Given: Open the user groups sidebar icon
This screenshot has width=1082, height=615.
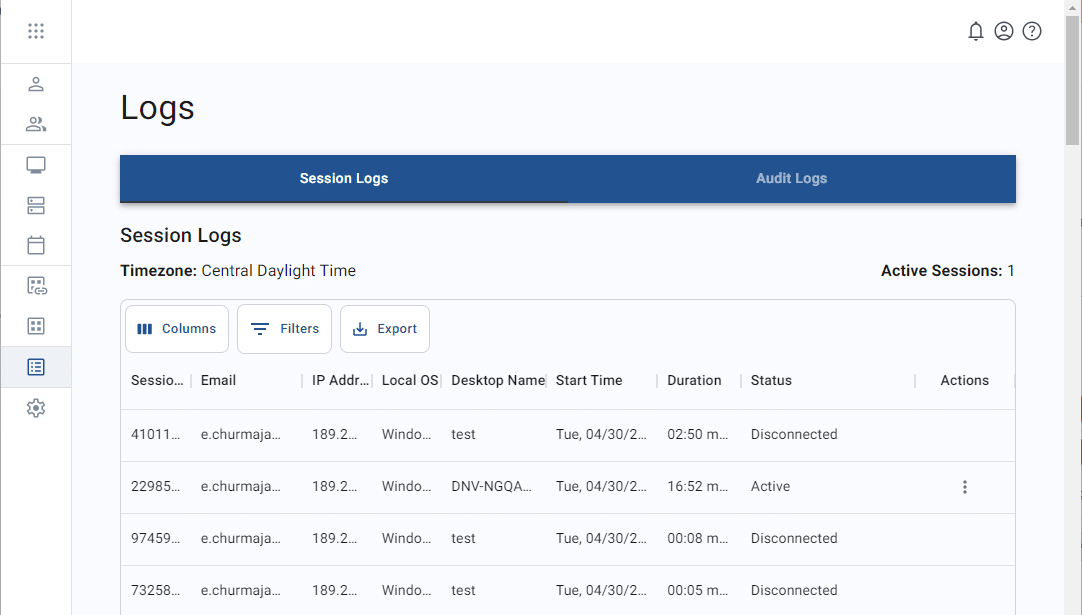Looking at the screenshot, I should [36, 124].
